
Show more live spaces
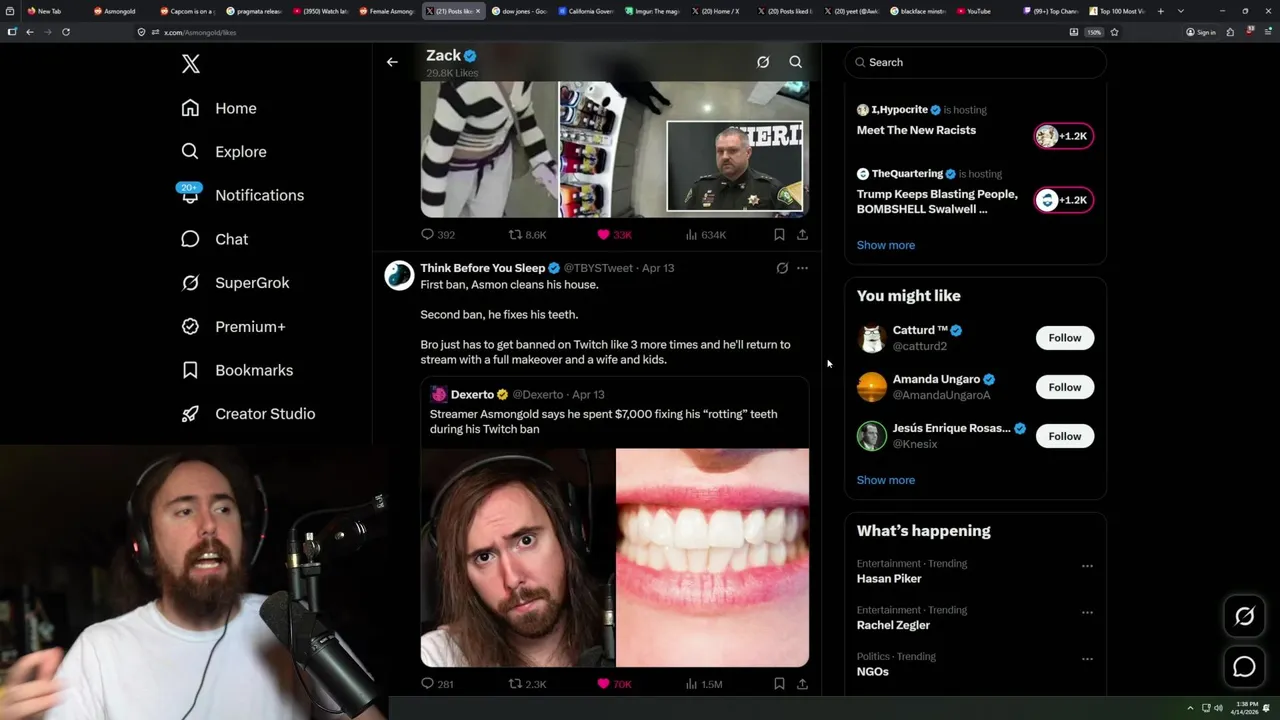[x=886, y=245]
